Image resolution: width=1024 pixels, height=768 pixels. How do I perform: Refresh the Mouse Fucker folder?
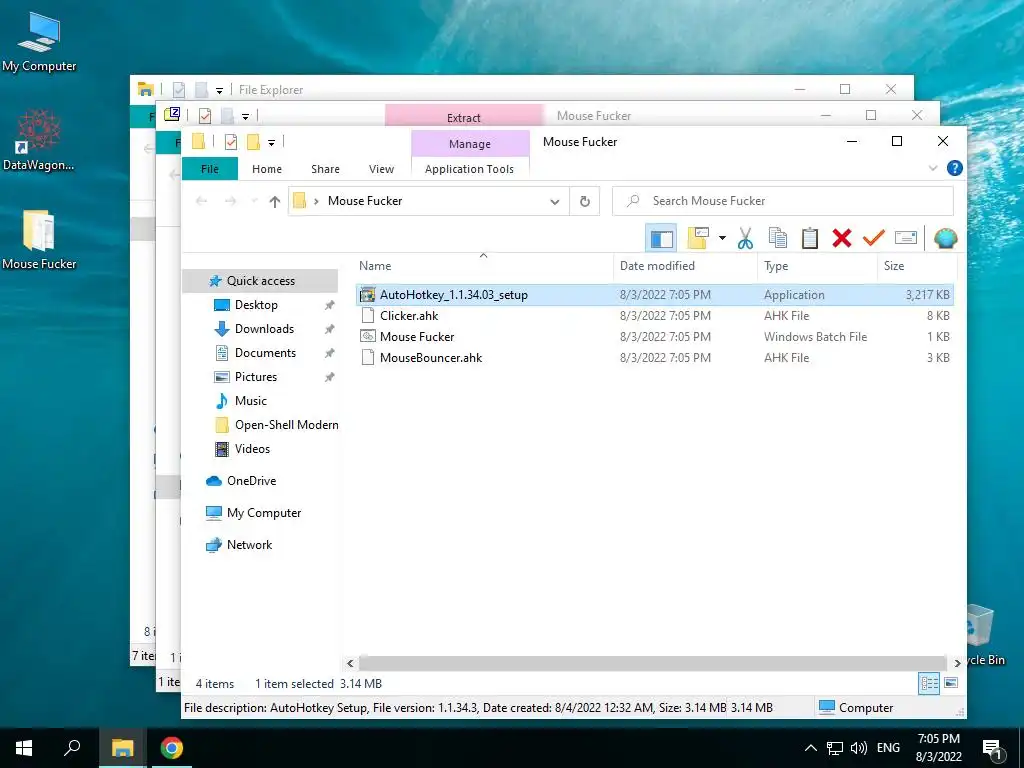click(584, 202)
